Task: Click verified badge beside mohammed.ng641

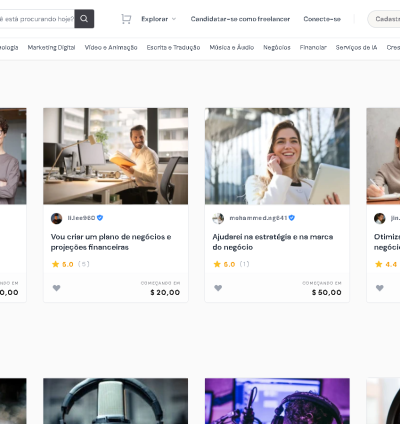Action: [292, 218]
